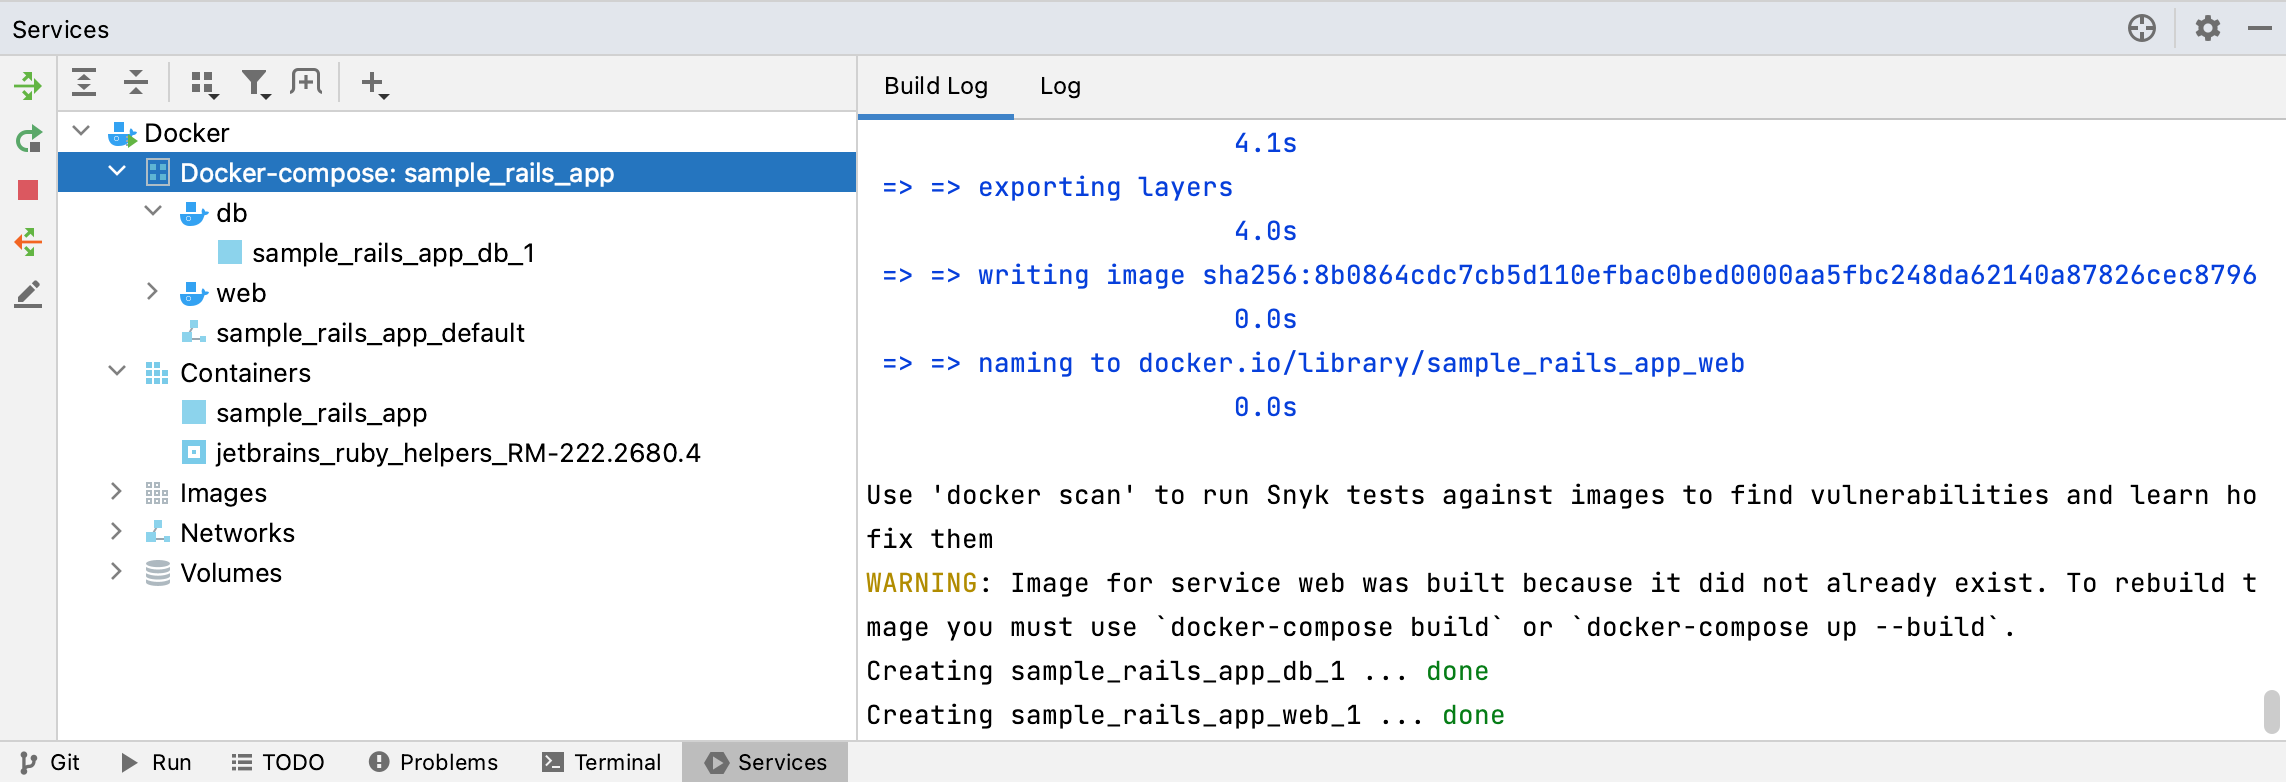Click the build log vertical scrollbar thumb
The width and height of the screenshot is (2286, 782).
(x=2272, y=711)
